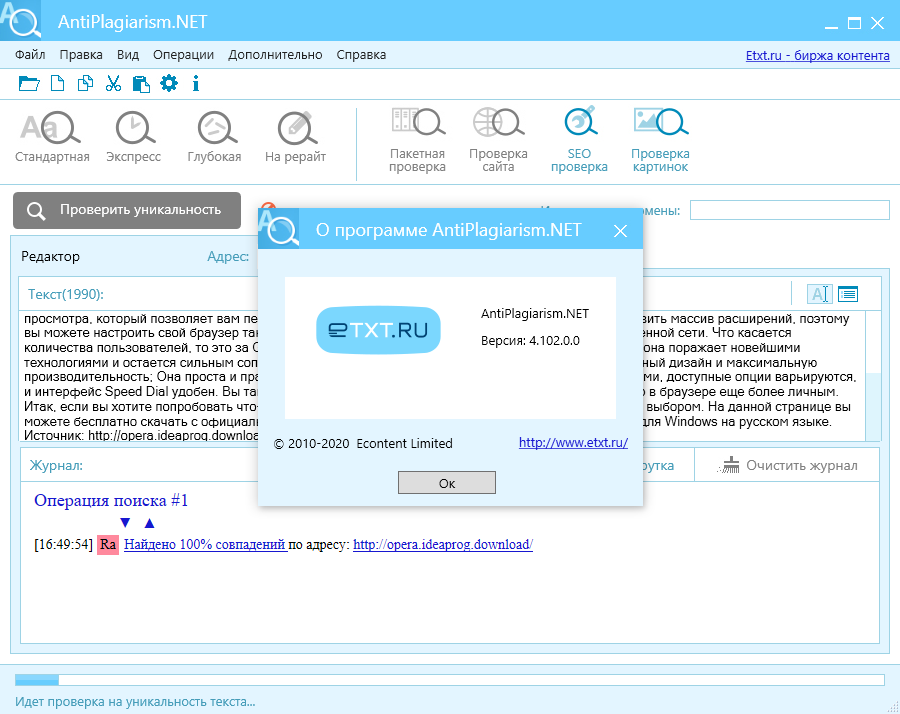Viewport: 900px width, 714px height.
Task: Select Экспресс check mode
Action: 134,137
